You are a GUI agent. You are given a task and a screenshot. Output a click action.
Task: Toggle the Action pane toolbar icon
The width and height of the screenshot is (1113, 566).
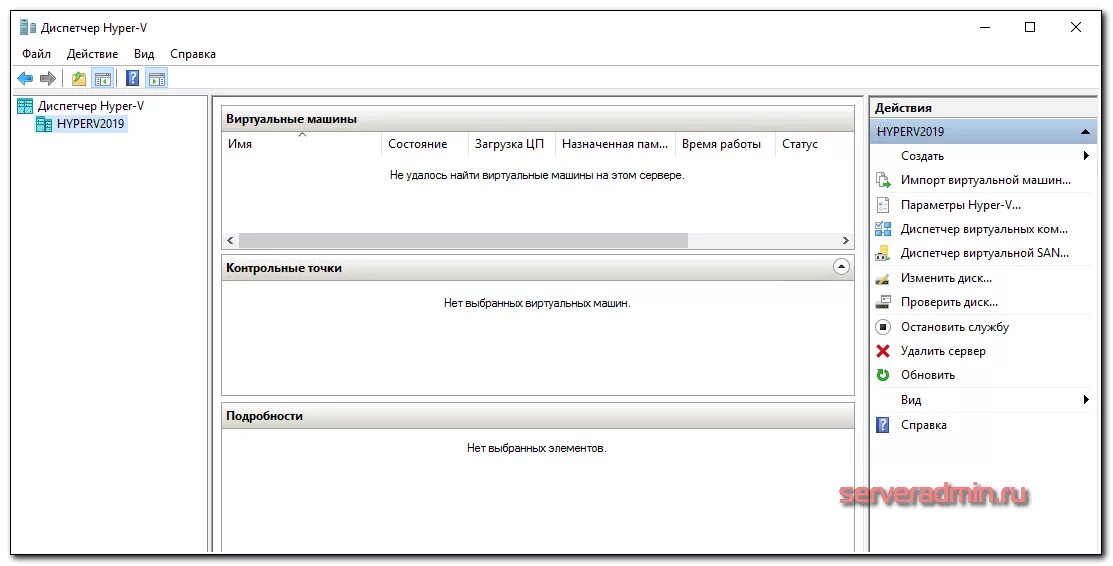click(x=157, y=78)
